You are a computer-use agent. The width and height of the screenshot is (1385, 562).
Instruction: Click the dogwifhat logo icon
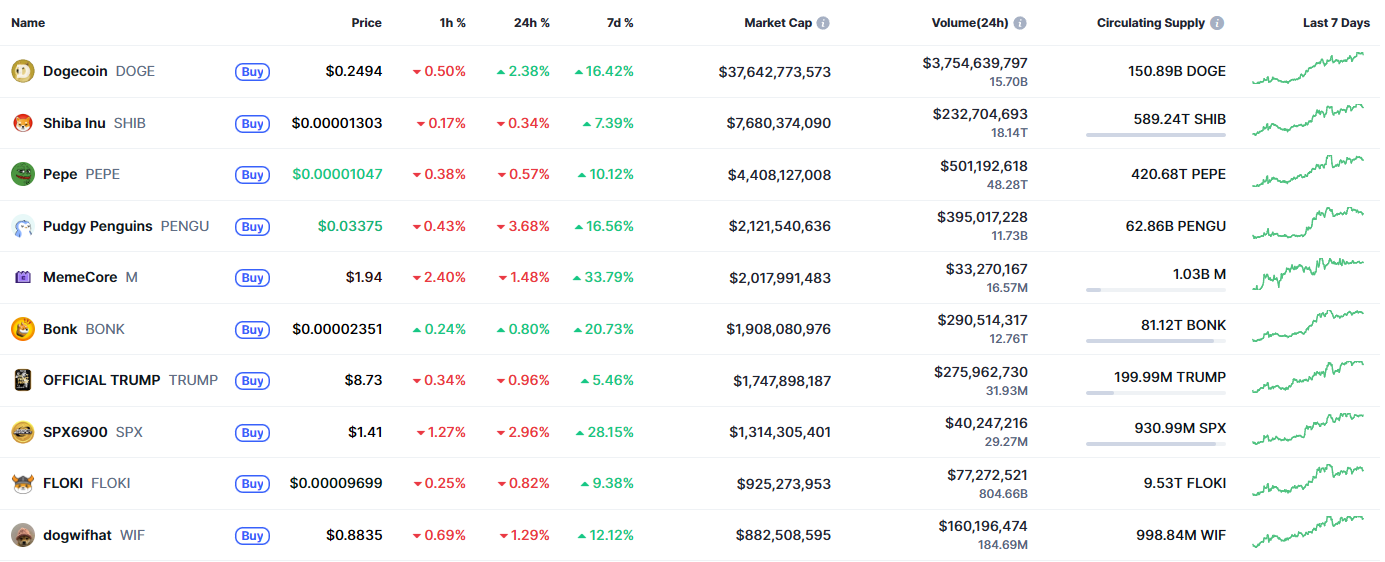click(x=22, y=535)
